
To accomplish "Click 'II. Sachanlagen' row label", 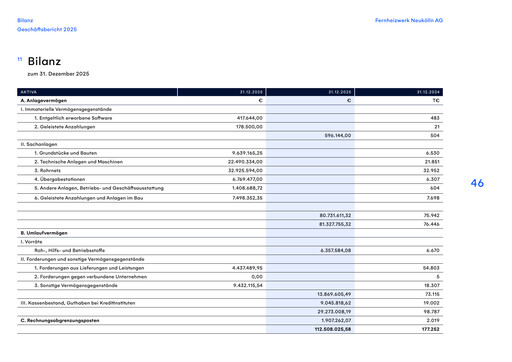I will 39,144.
